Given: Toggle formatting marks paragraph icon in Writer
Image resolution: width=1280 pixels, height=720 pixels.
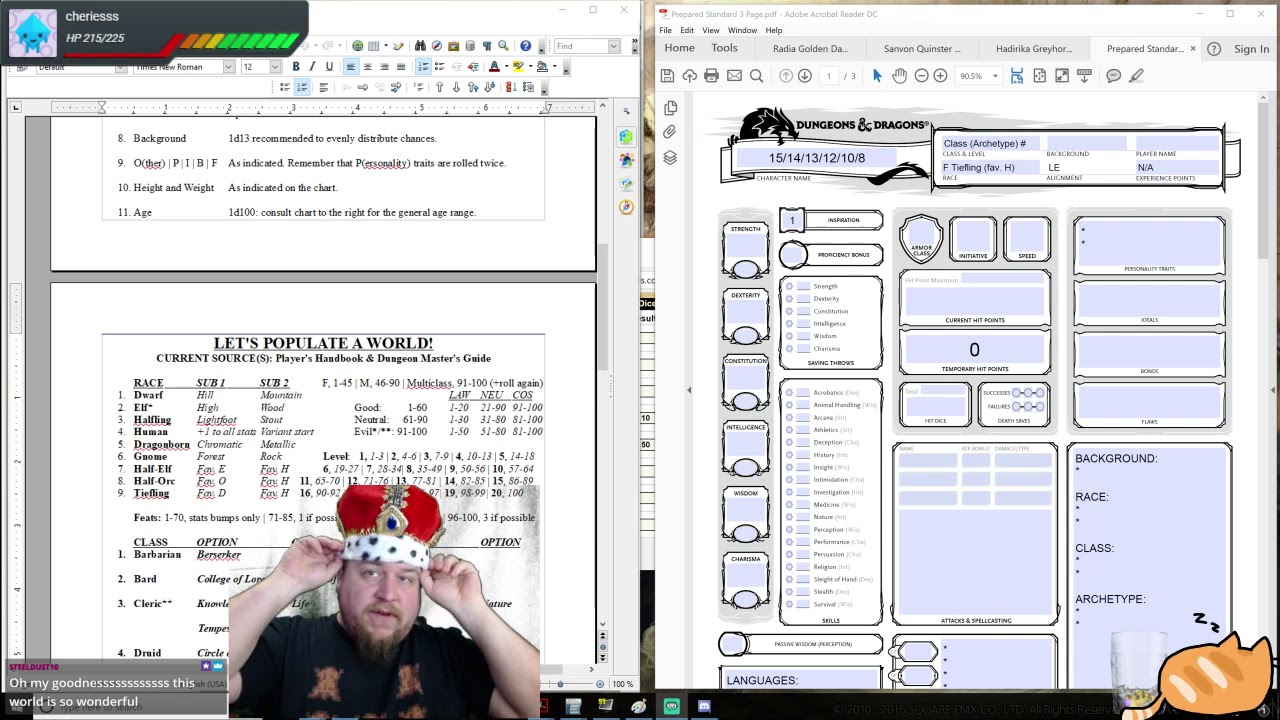Looking at the screenshot, I should tap(487, 46).
